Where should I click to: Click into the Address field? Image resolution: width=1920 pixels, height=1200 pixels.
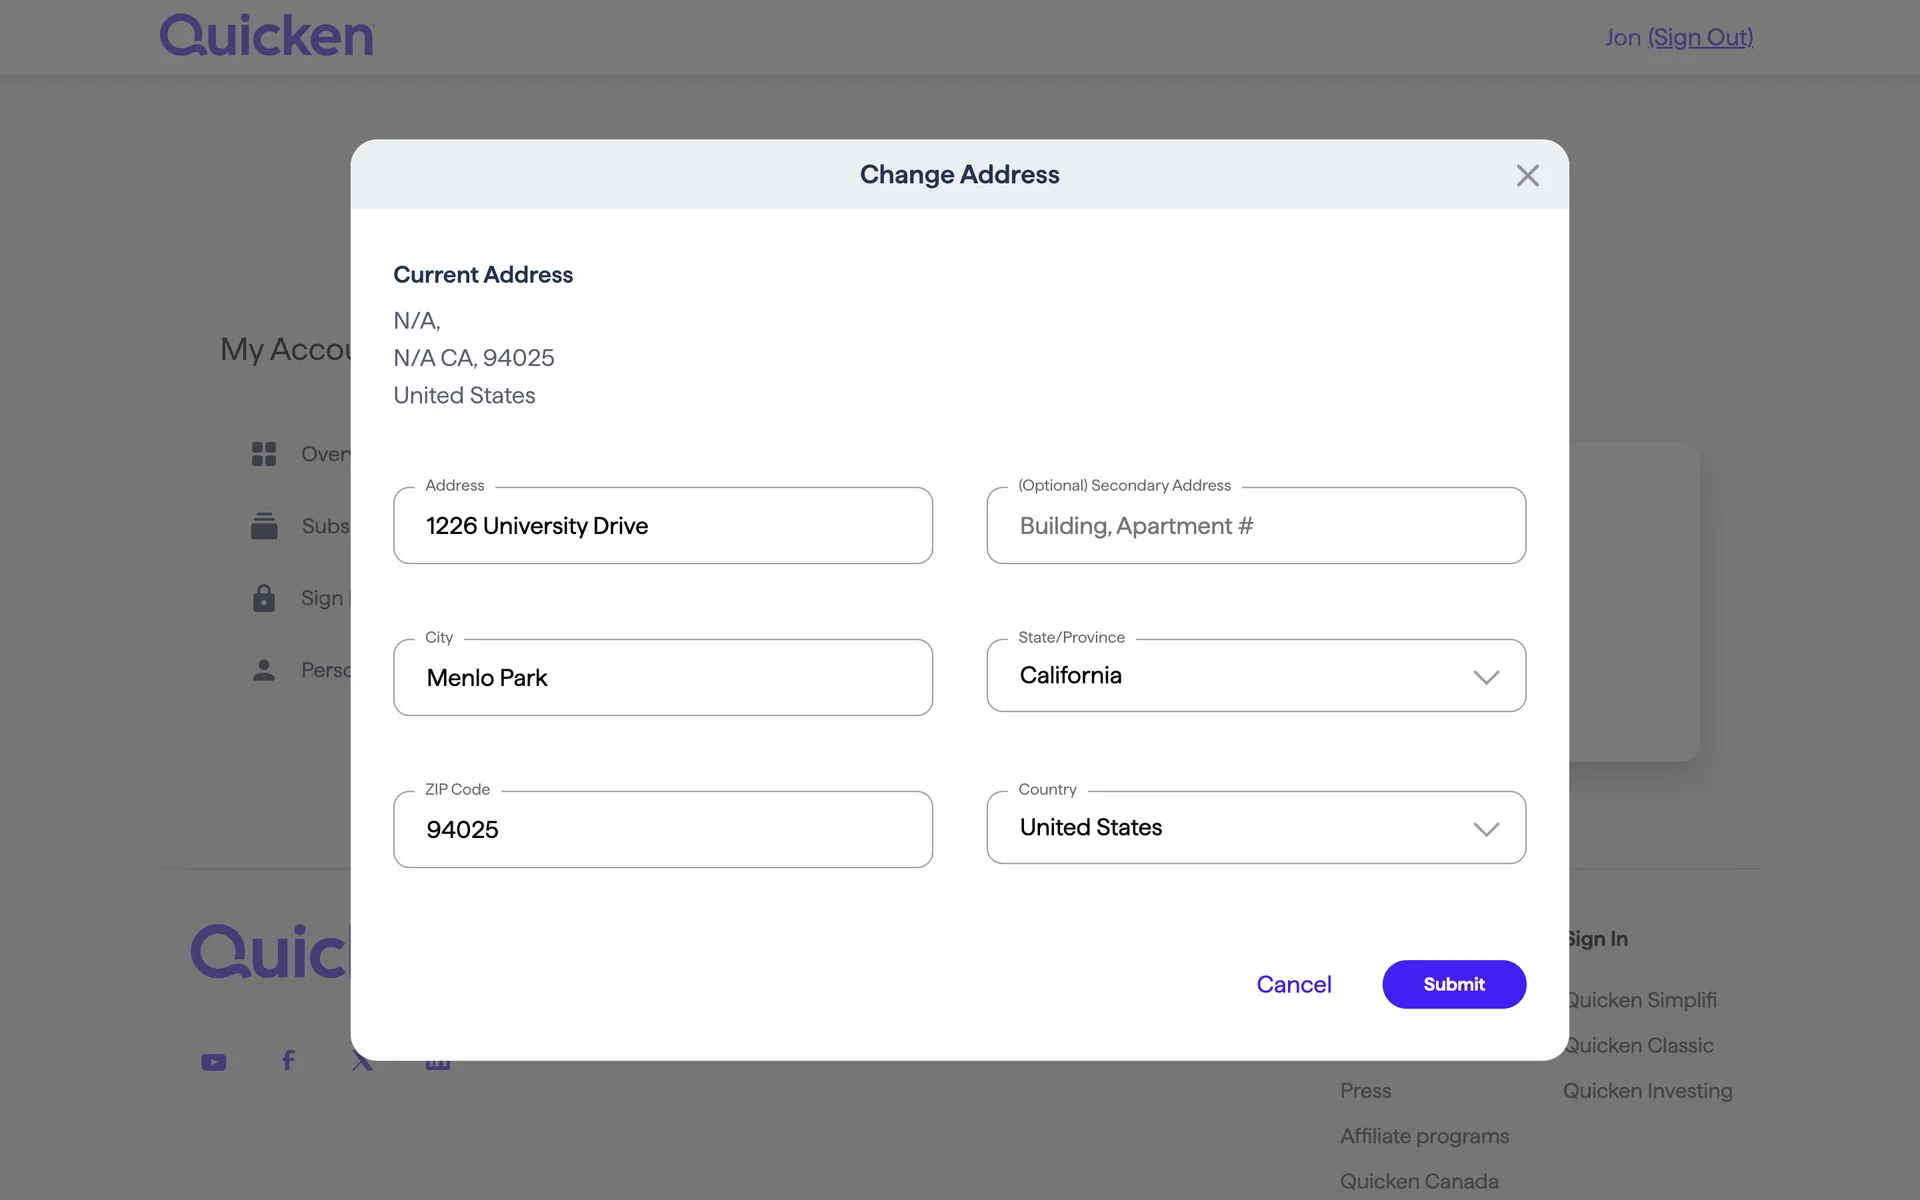coord(663,526)
